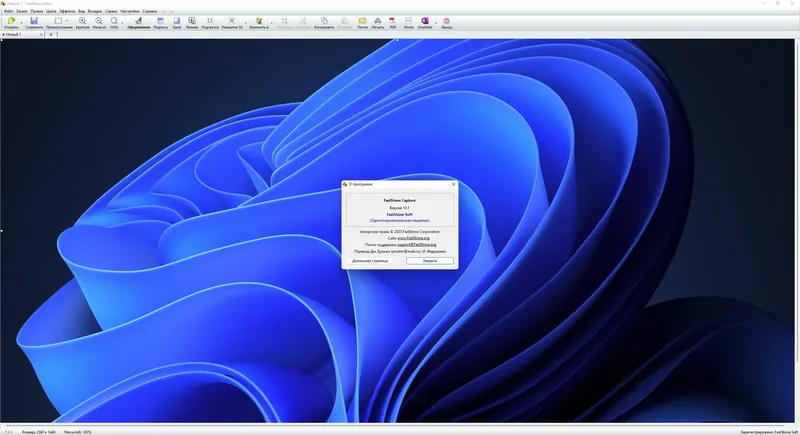Open the www.FastStone.org link

[x=413, y=238]
